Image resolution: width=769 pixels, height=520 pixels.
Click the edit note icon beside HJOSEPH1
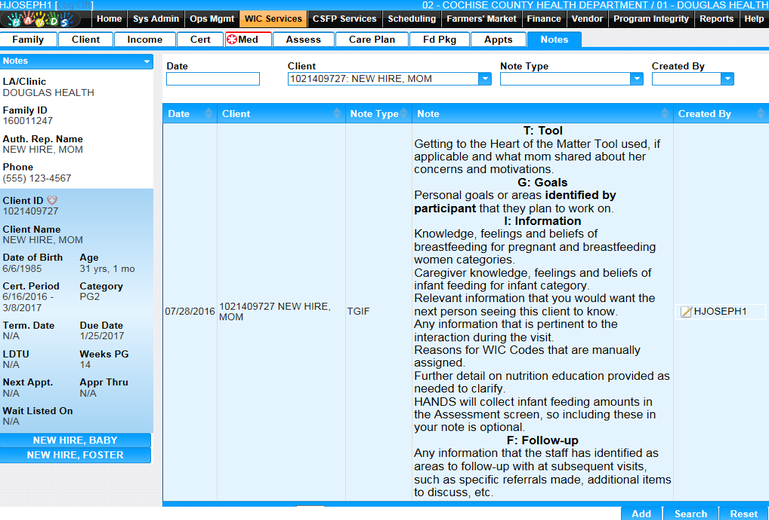click(x=685, y=312)
